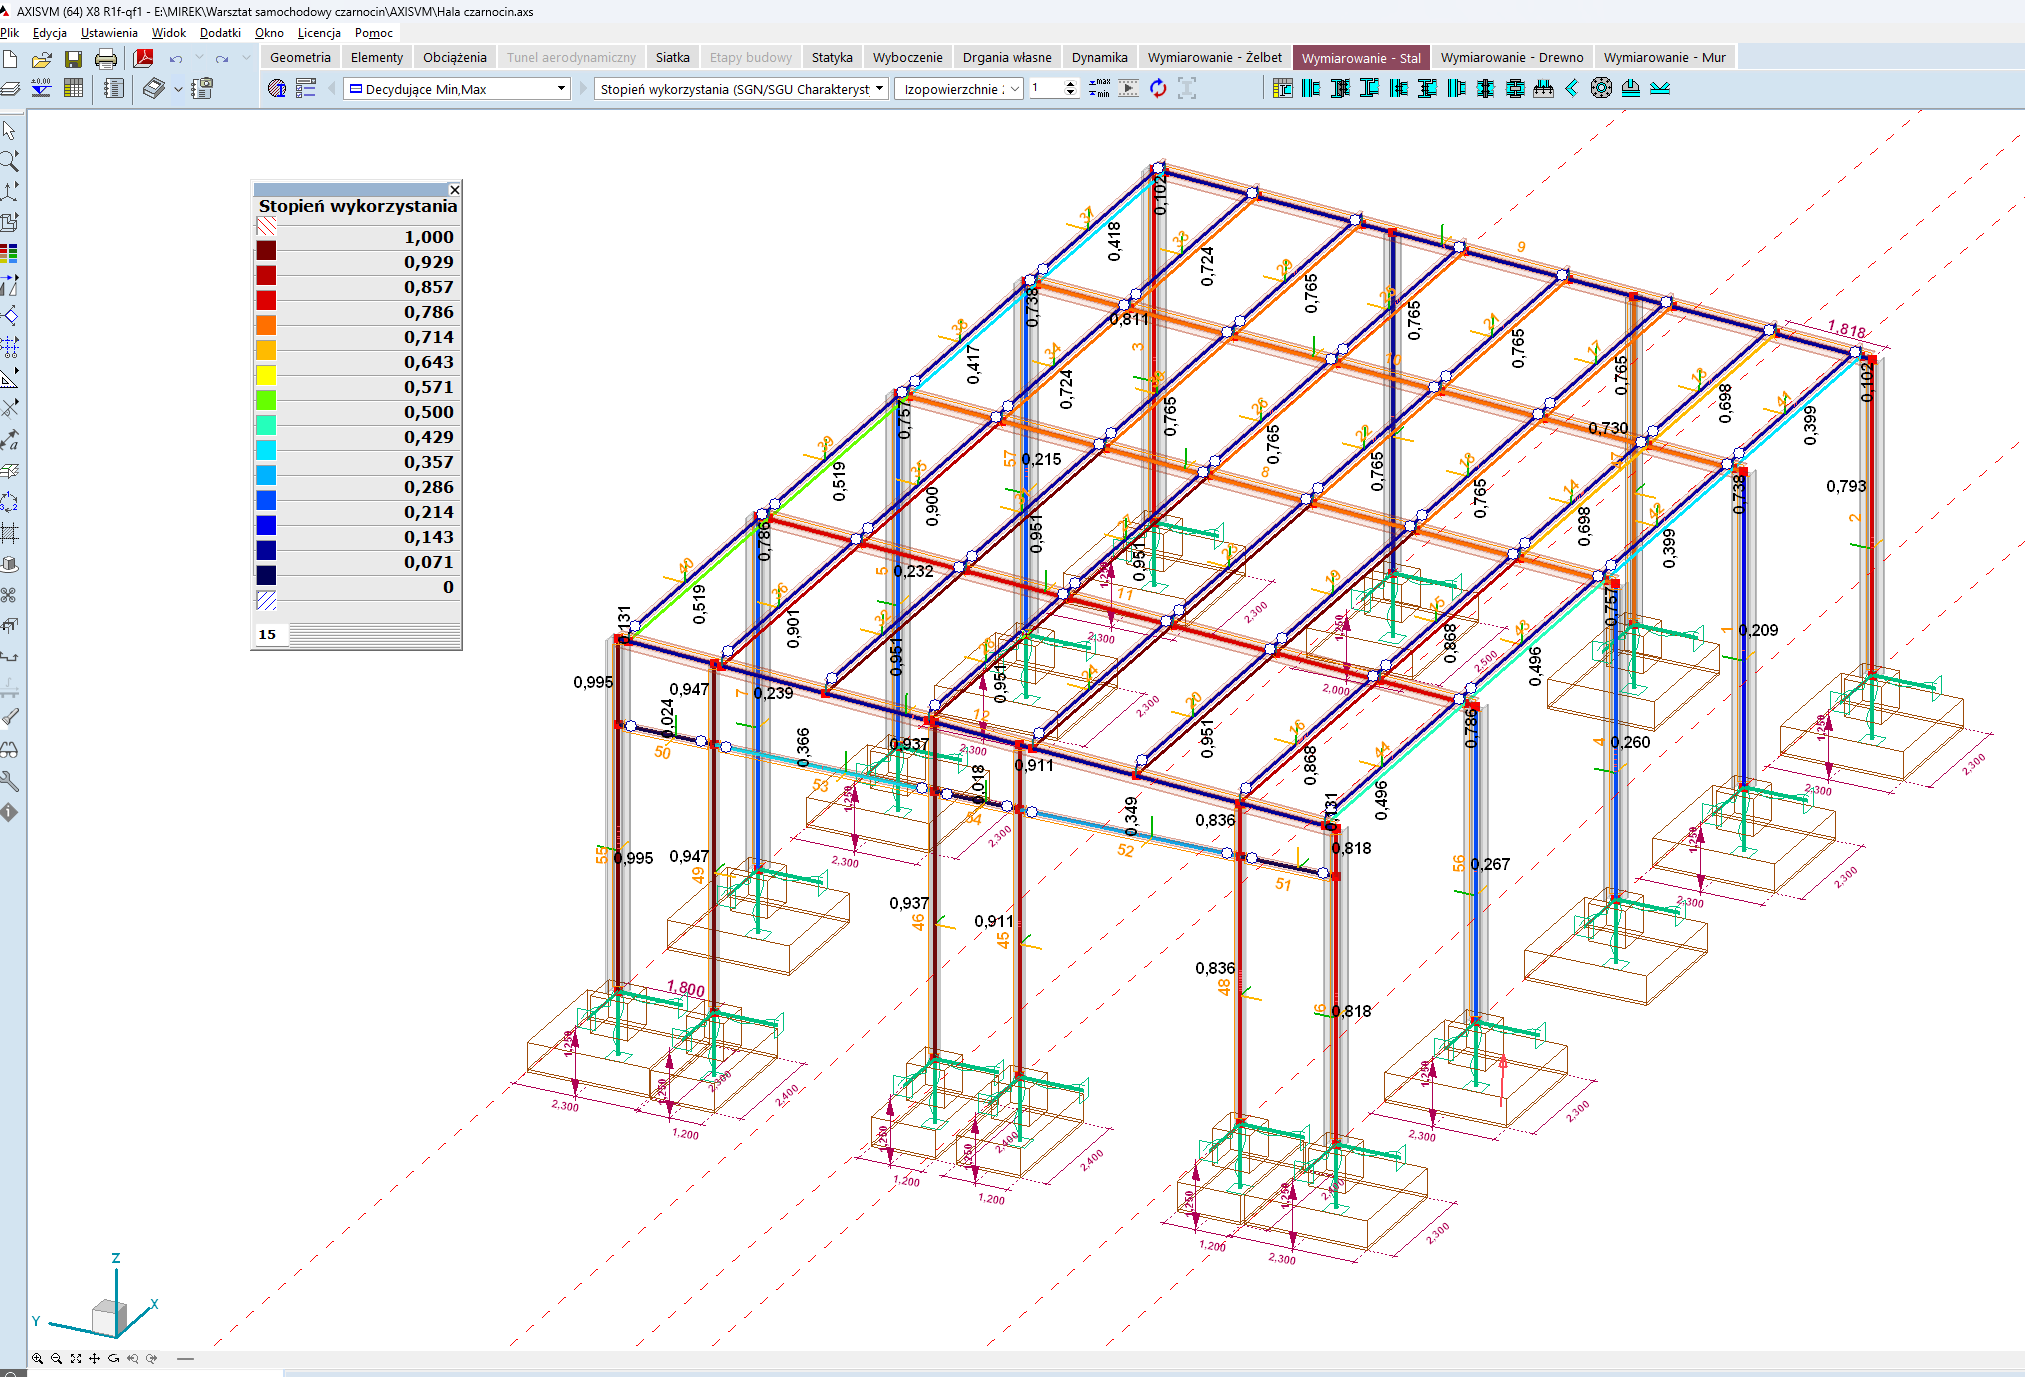Increment the scale value stepper
The image size is (2025, 1377).
click(x=1070, y=84)
